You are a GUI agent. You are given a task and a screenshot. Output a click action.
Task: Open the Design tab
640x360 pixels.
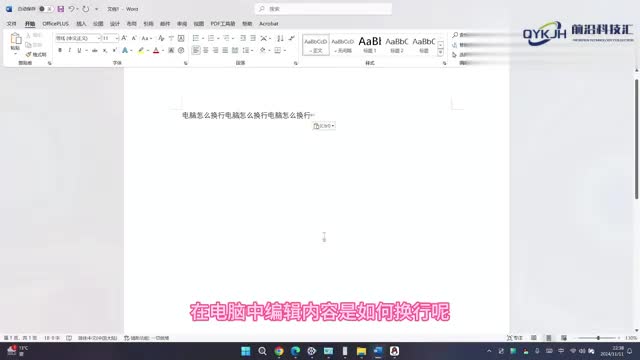(115, 24)
